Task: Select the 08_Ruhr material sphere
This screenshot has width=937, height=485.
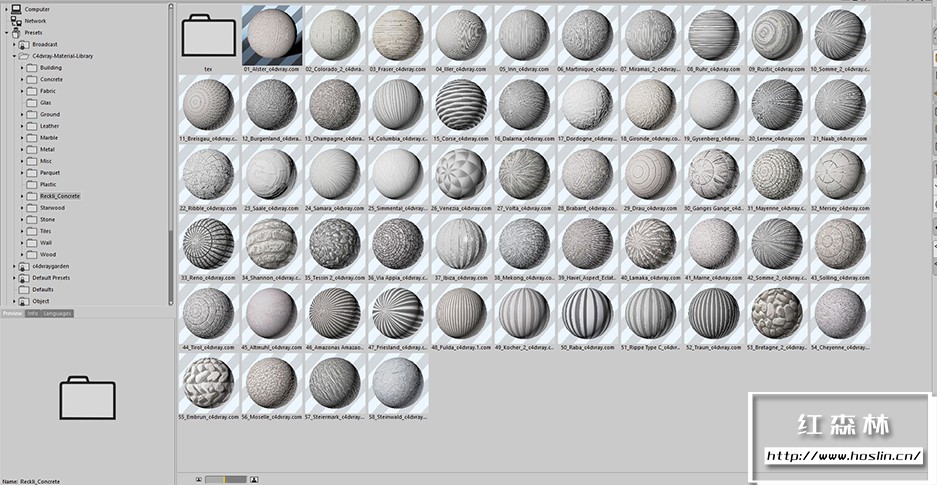Action: [x=713, y=34]
